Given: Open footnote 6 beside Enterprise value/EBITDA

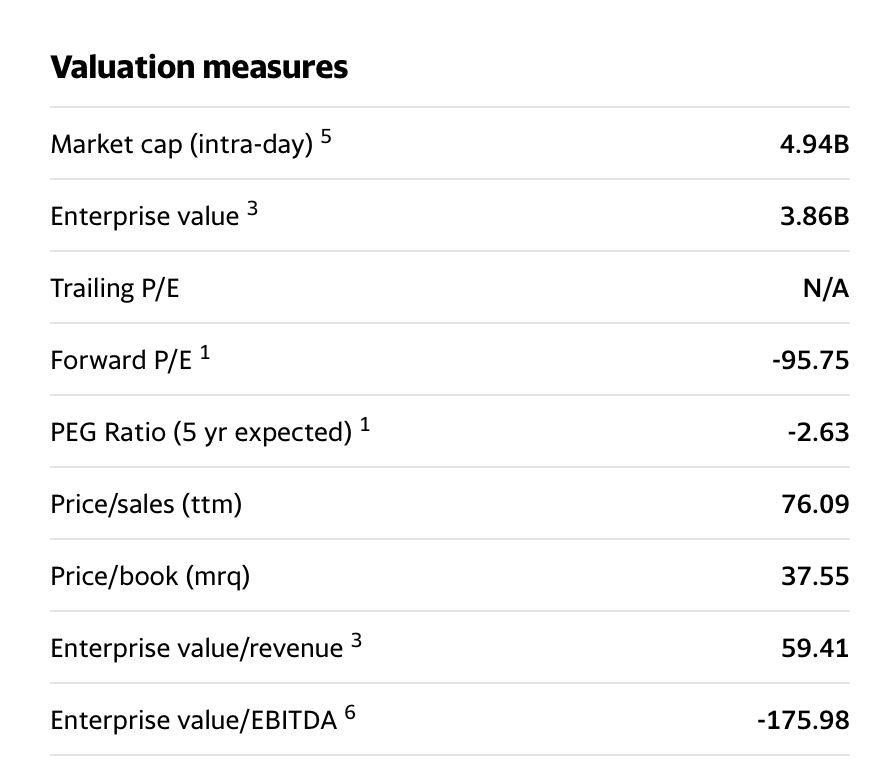Looking at the screenshot, I should (x=349, y=713).
